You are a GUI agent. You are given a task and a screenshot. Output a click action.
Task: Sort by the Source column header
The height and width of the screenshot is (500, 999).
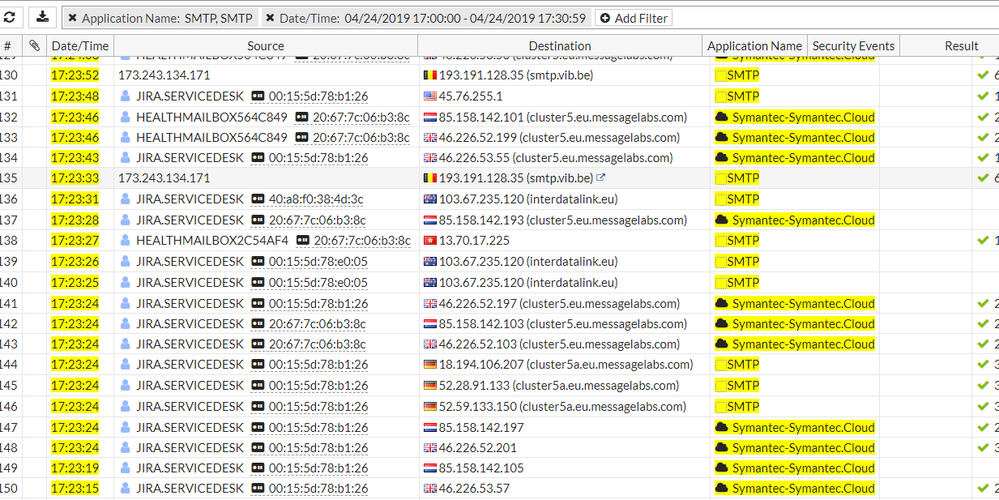point(266,46)
